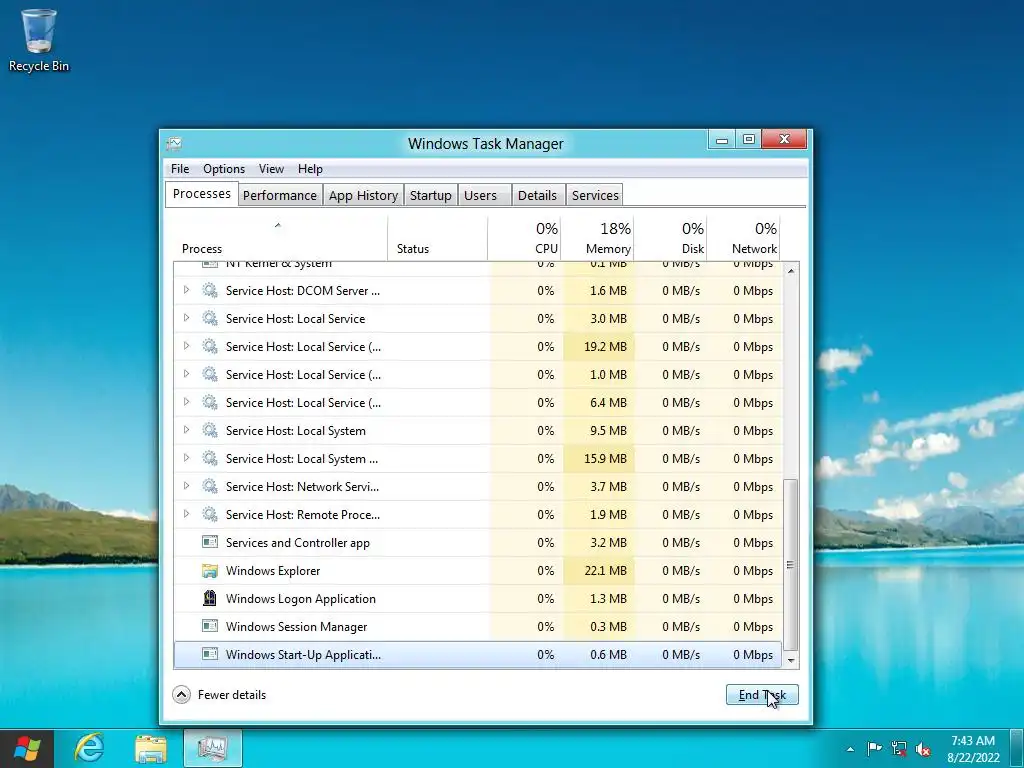Click the Task Manager taskbar button

click(212, 748)
